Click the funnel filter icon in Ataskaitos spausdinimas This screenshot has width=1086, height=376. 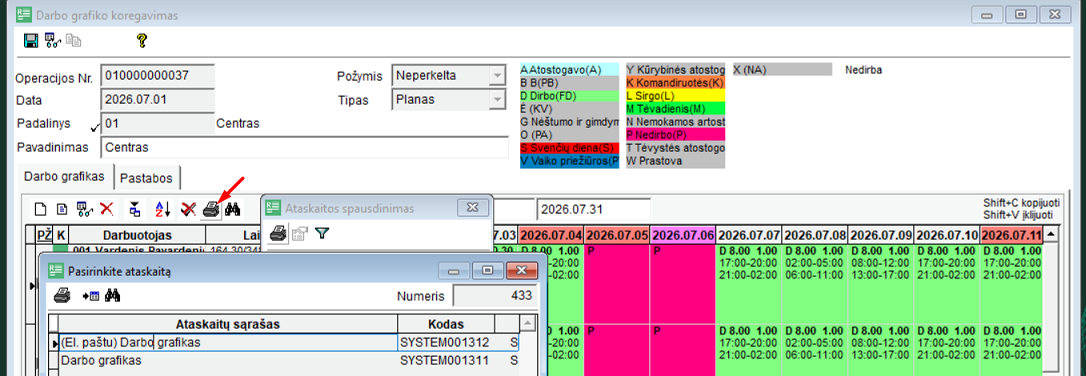point(321,233)
